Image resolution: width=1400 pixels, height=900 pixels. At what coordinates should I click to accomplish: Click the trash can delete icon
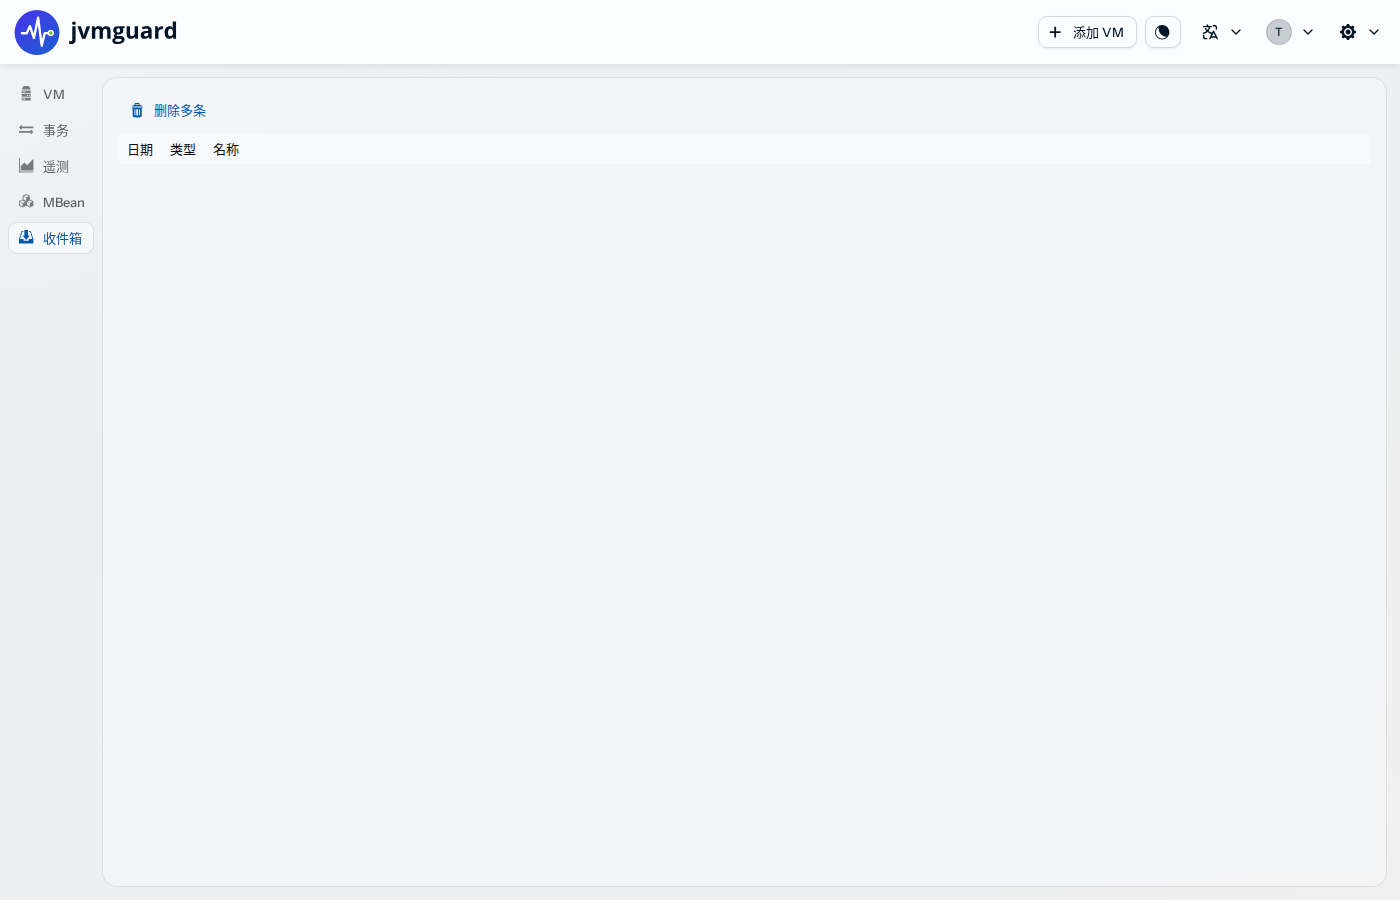pos(137,110)
